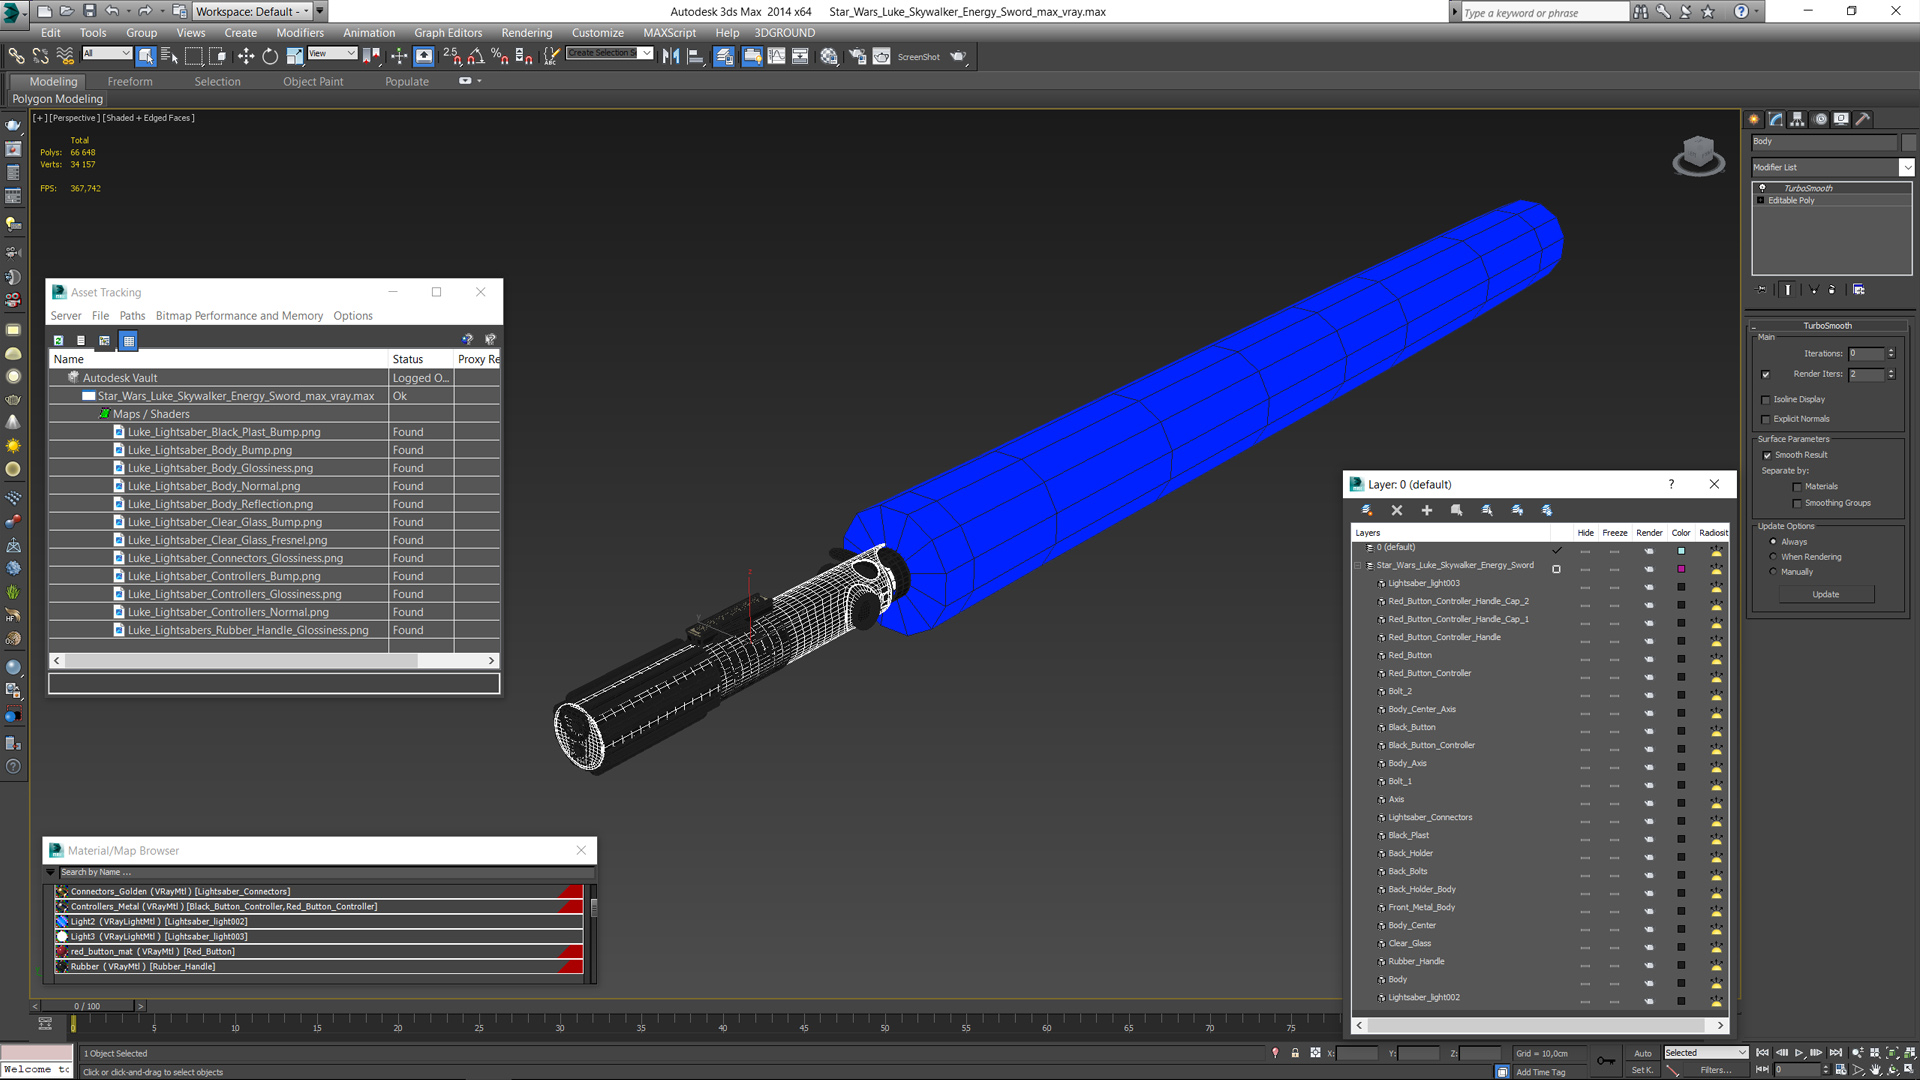1920x1080 pixels.
Task: Expand the Editable Poly stack entry
Action: point(1761,201)
